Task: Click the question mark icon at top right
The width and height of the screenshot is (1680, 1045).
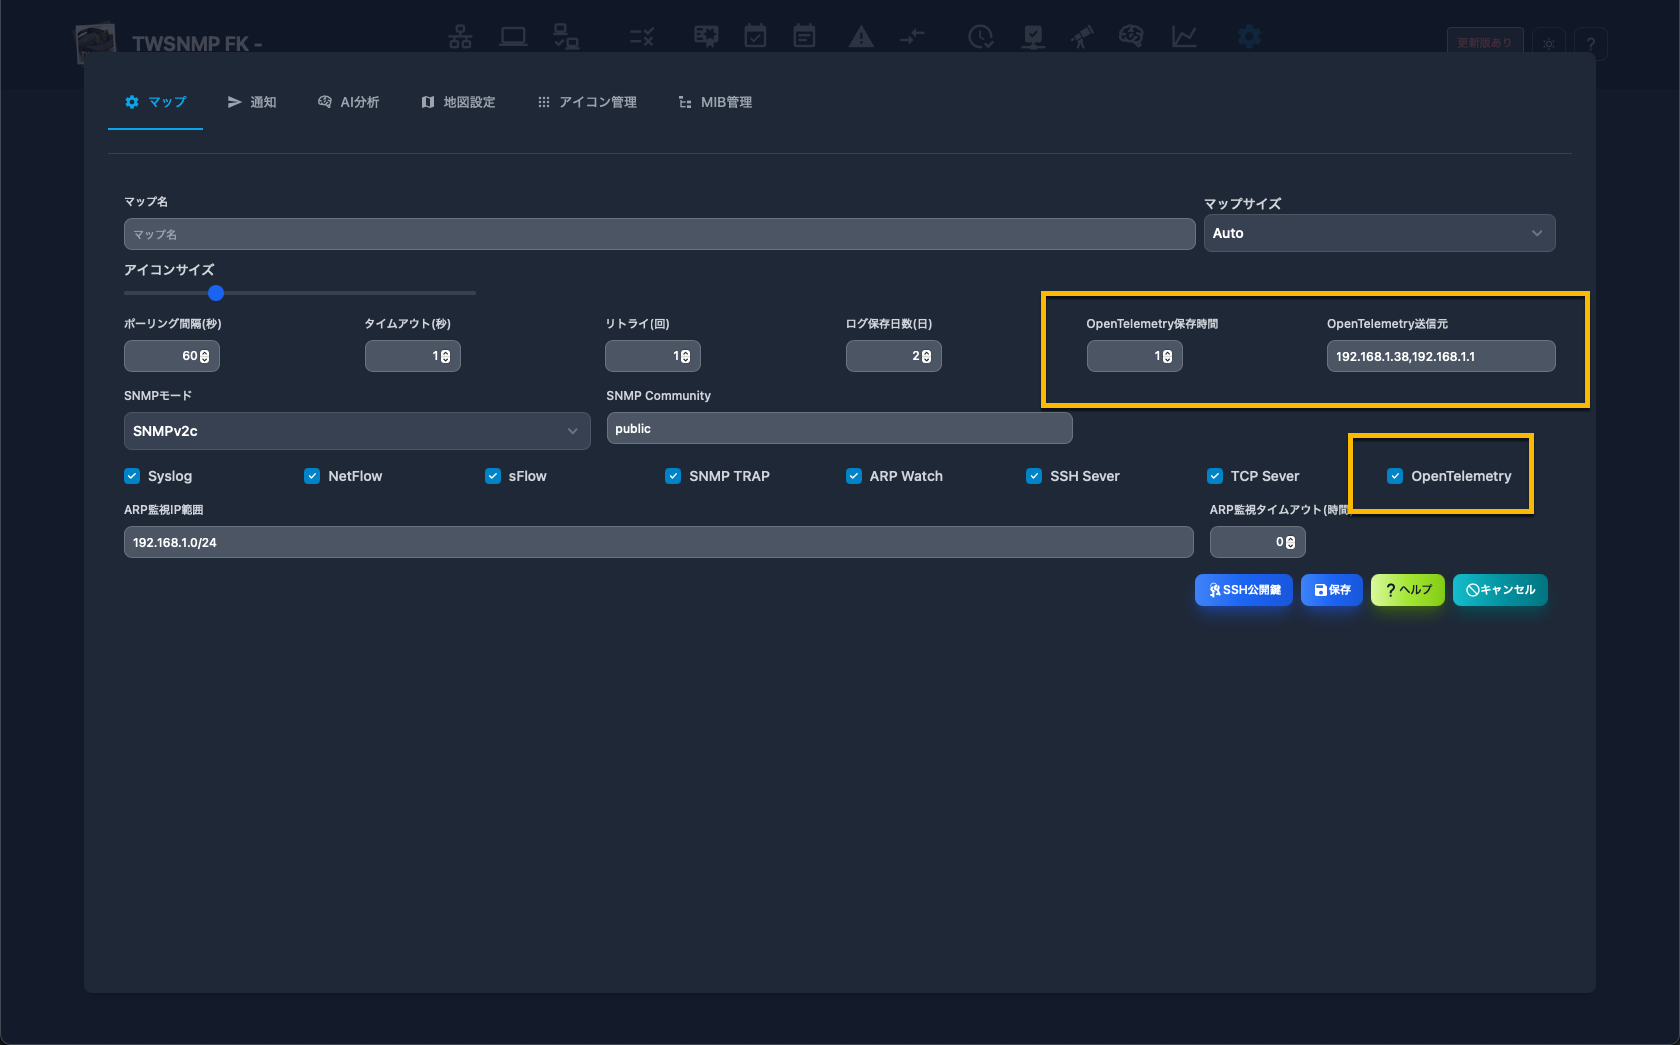Action: [x=1590, y=43]
